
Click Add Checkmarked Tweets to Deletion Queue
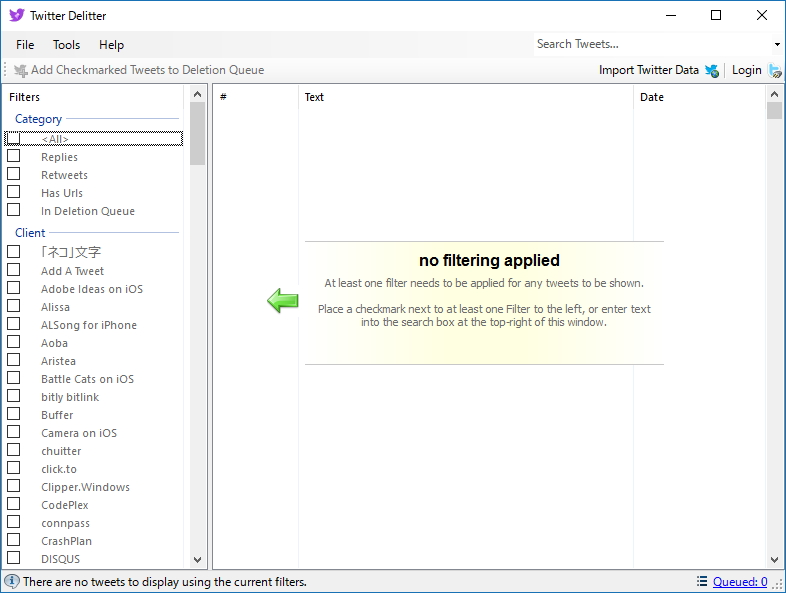(139, 70)
